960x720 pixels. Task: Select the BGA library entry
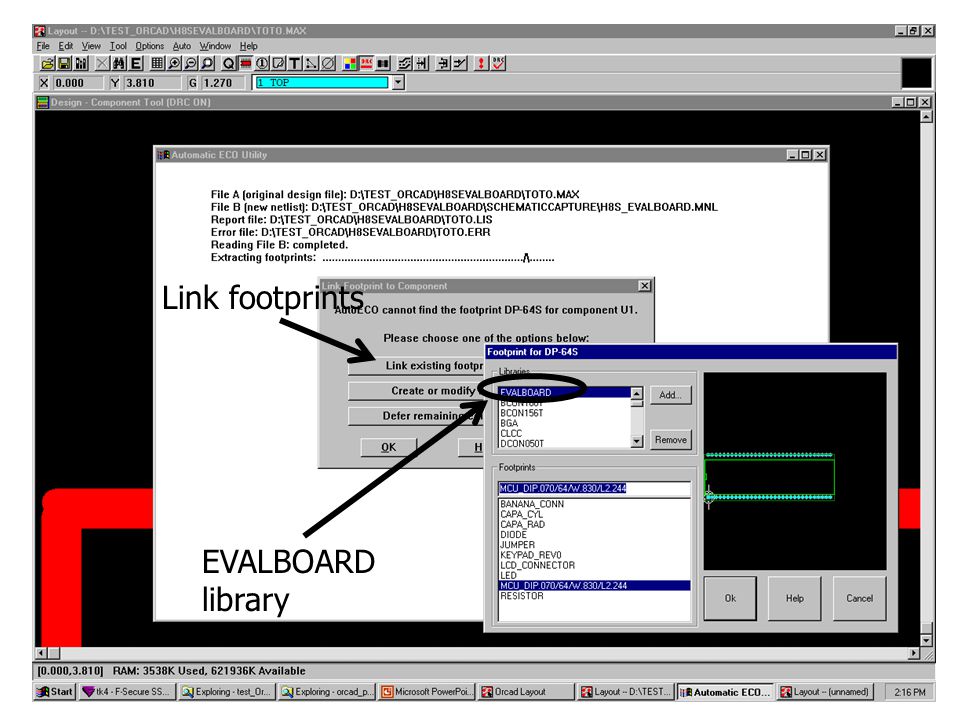click(564, 423)
